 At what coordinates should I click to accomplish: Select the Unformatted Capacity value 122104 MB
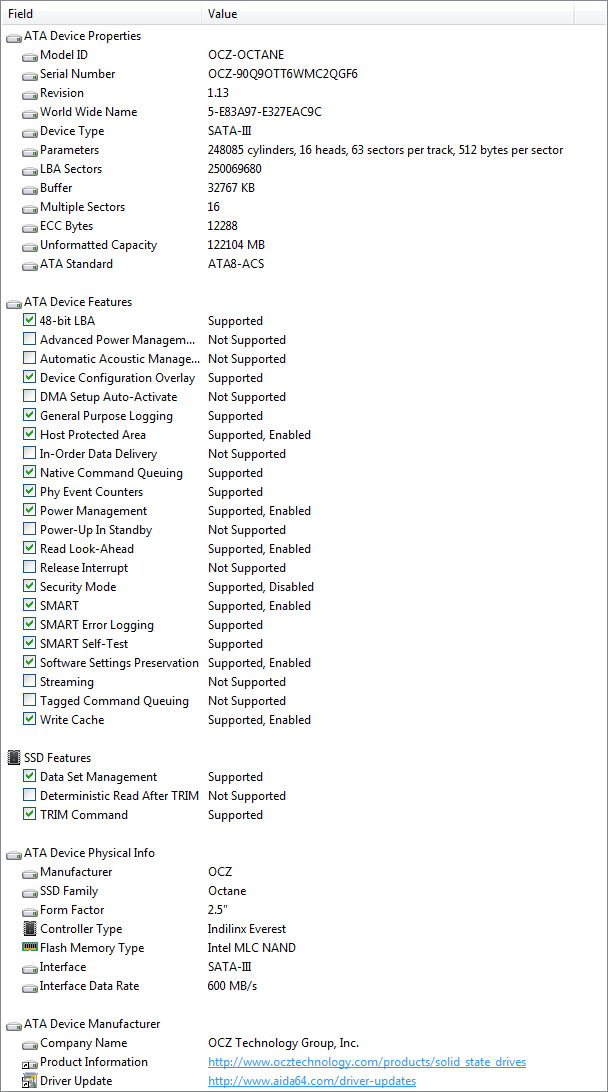[236, 245]
